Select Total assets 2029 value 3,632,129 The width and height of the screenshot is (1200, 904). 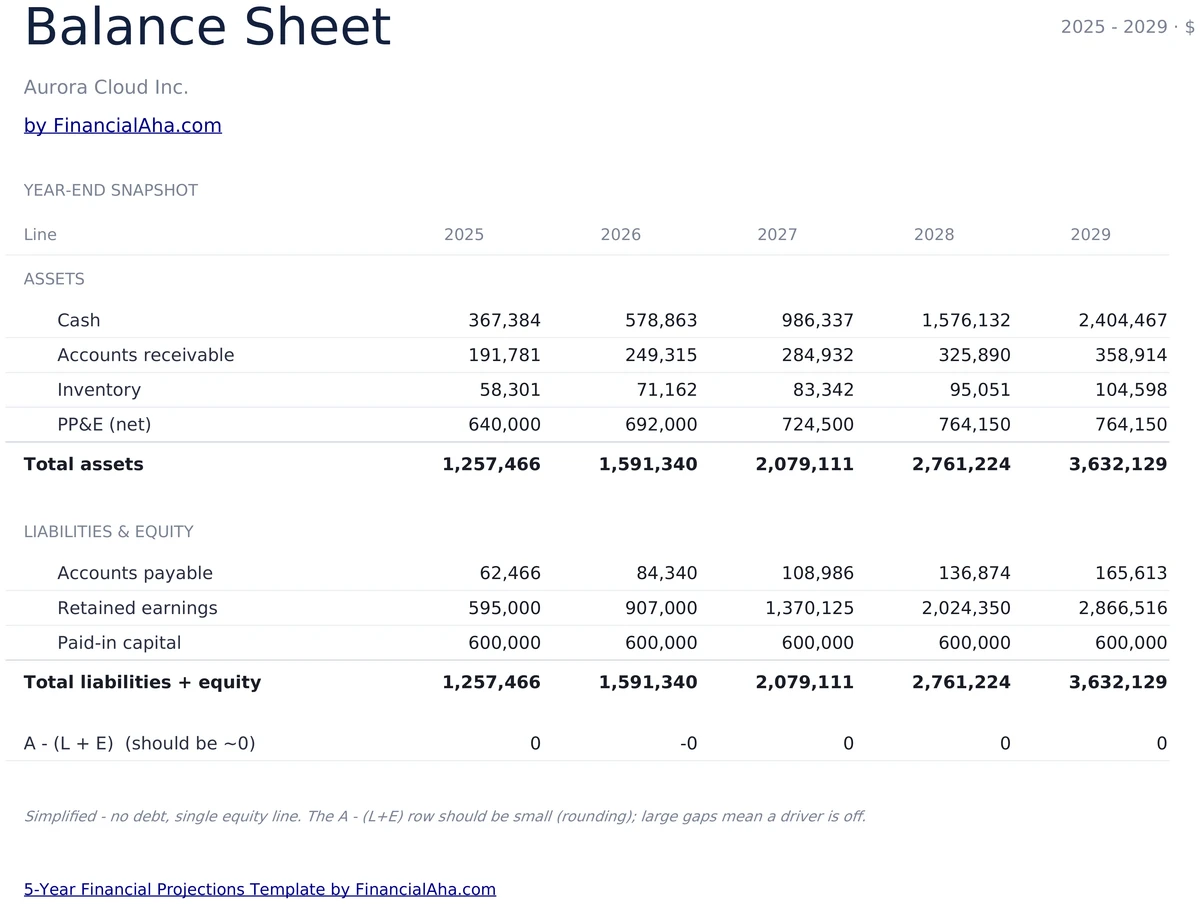point(1118,464)
